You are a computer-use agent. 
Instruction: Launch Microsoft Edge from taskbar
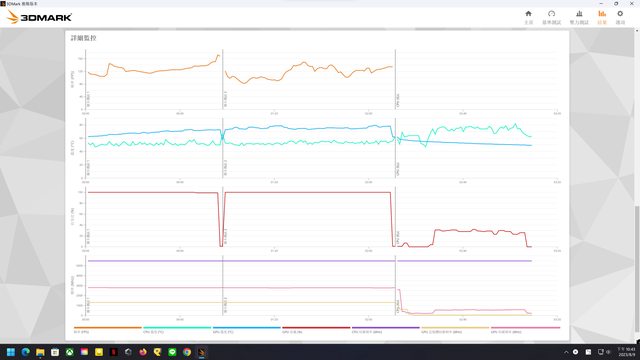(25, 352)
